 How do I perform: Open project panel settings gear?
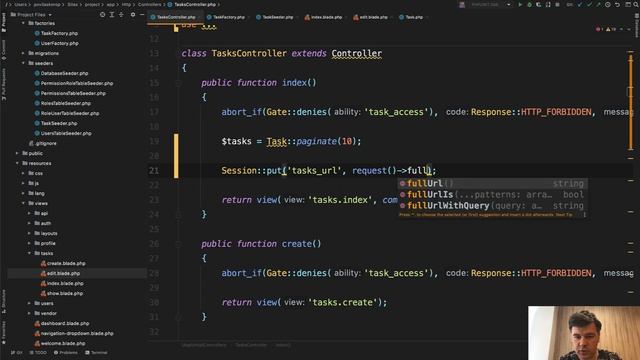133,14
